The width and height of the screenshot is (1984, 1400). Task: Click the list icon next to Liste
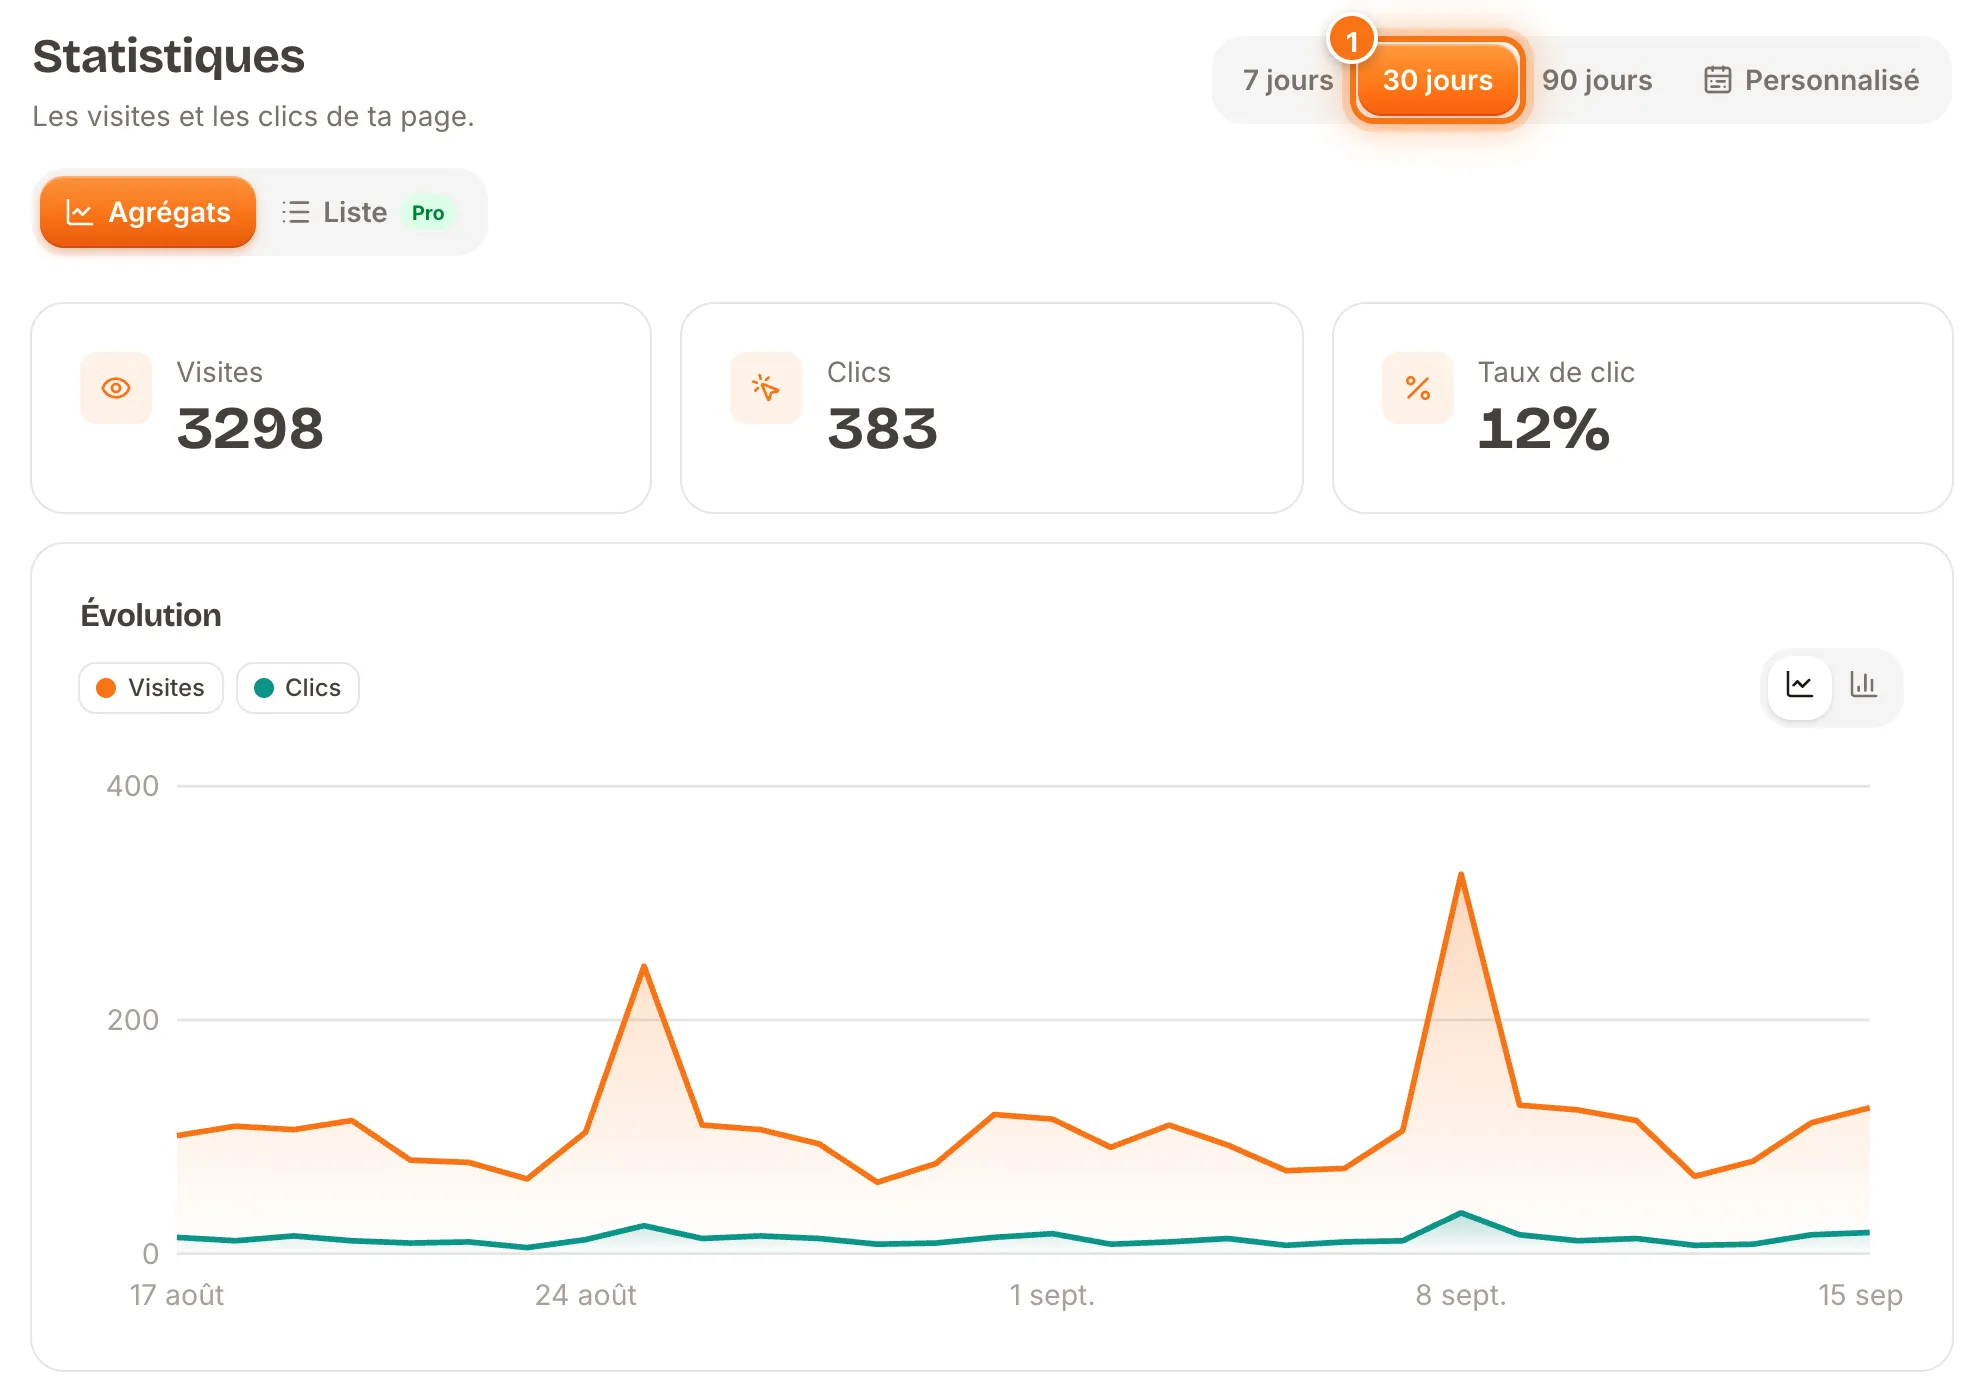pos(295,212)
